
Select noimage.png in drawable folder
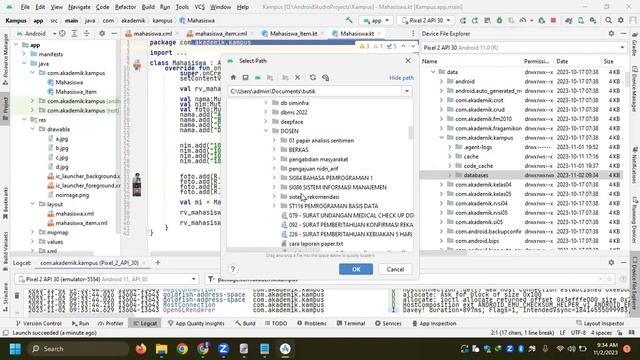pos(71,195)
